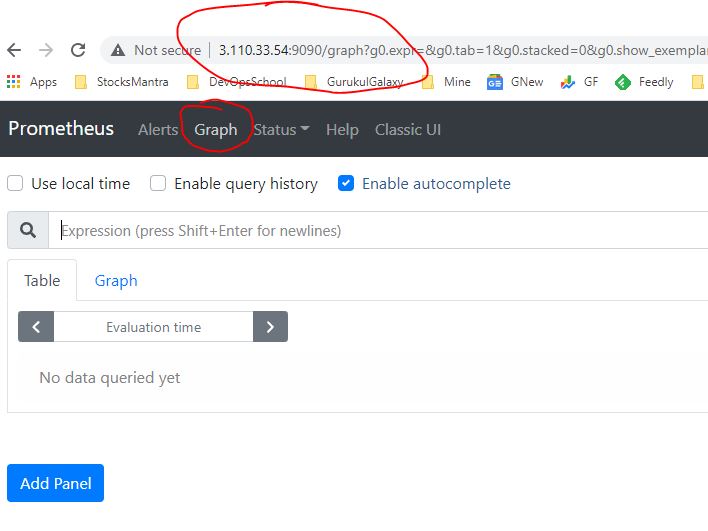708x531 pixels.
Task: Open the Classic UI link
Action: tap(407, 129)
